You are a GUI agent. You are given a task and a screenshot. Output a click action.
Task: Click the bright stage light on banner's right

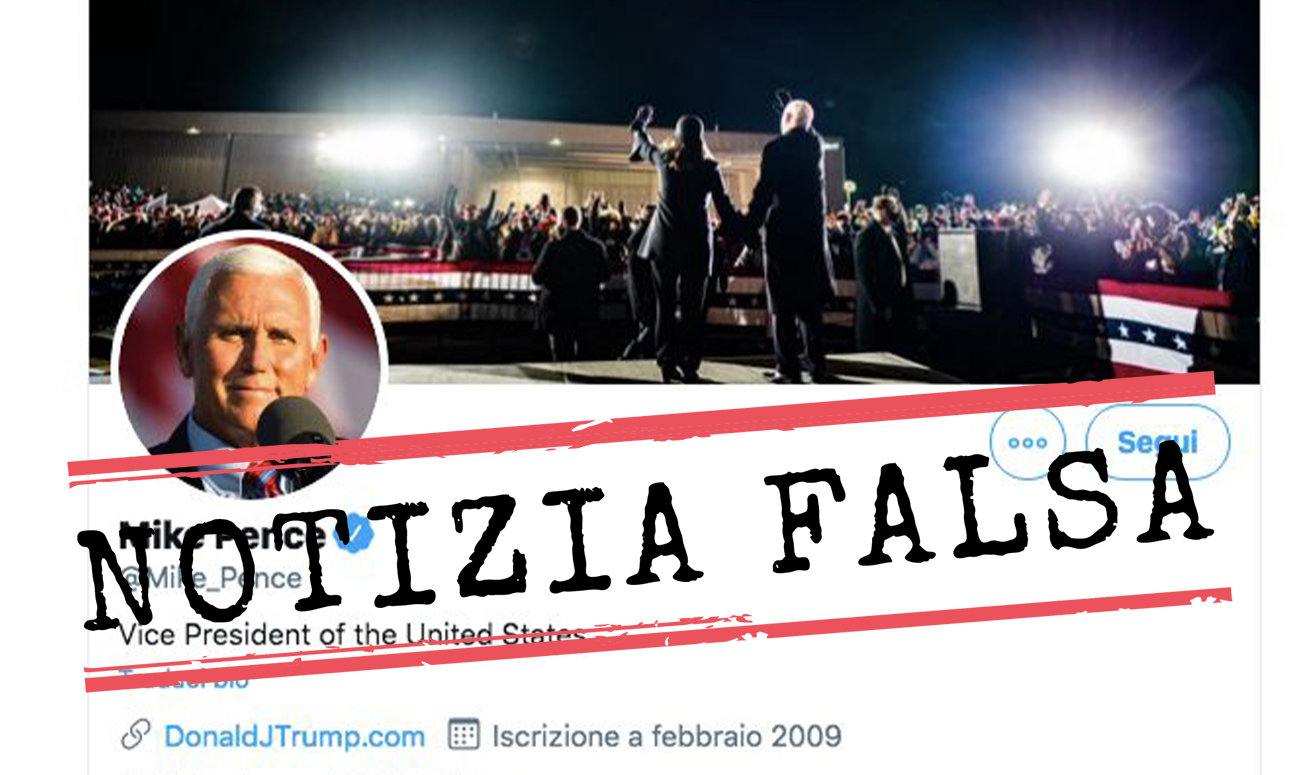(1091, 152)
